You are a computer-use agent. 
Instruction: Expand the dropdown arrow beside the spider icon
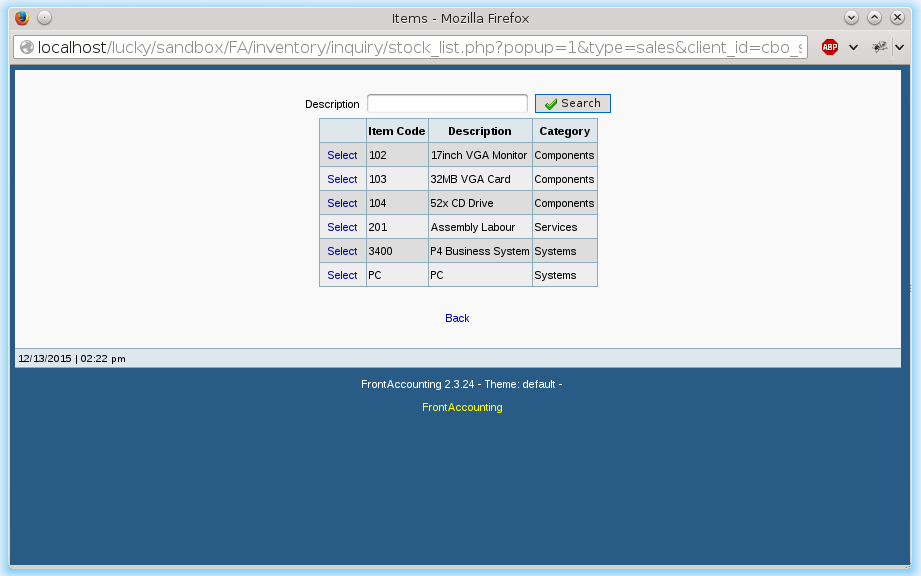[x=899, y=47]
